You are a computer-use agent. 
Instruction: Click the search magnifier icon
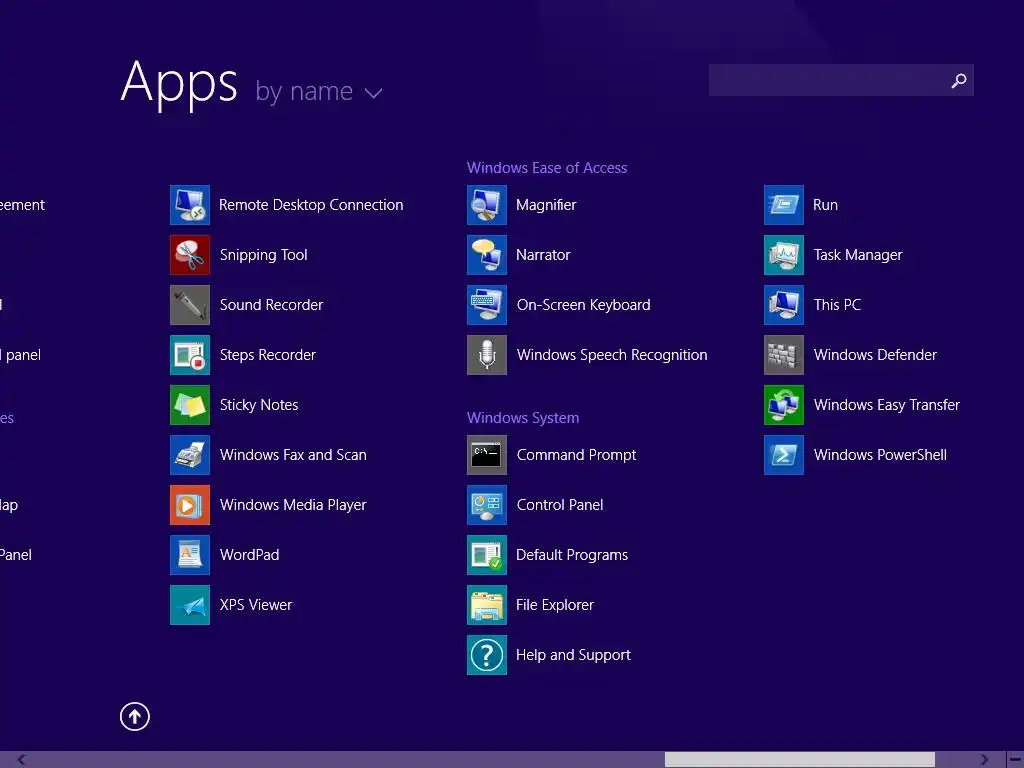959,80
